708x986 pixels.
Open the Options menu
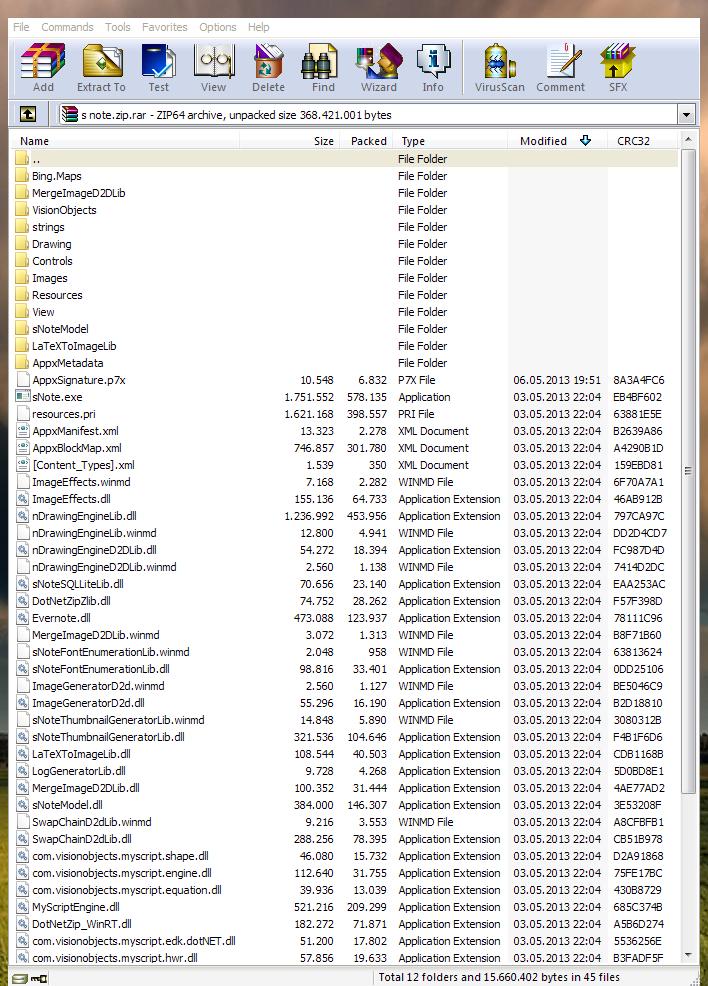218,27
